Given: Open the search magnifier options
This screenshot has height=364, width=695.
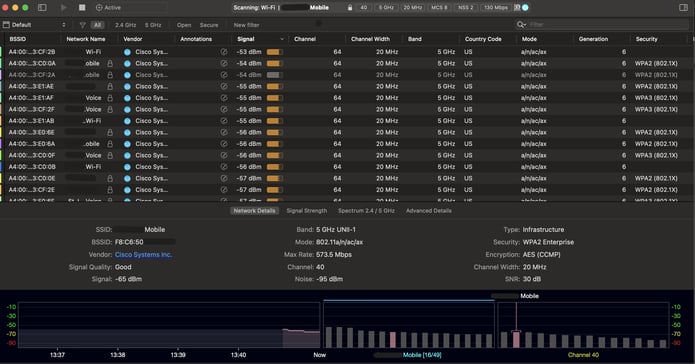Looking at the screenshot, I should coord(521,24).
